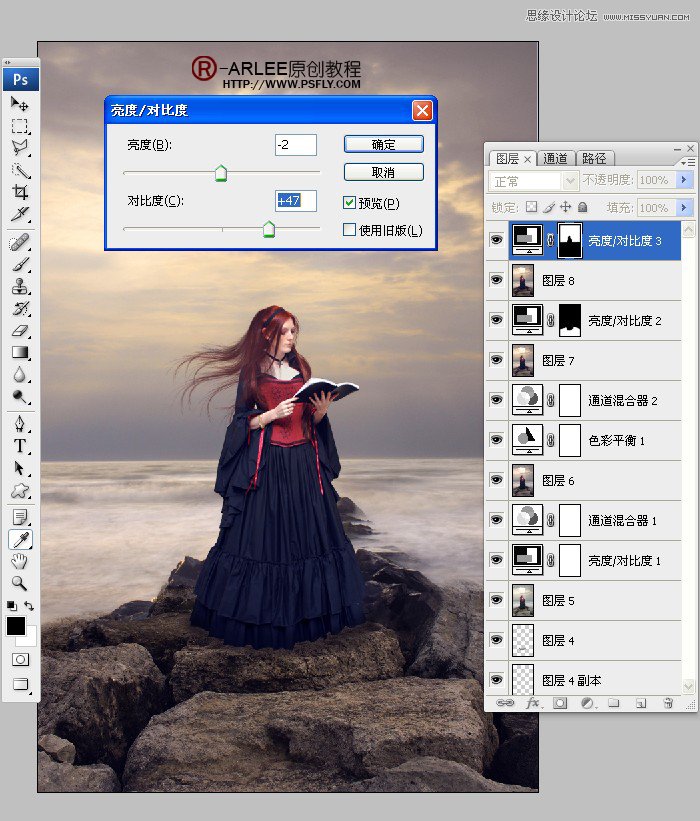Select the Crop tool
Image resolution: width=700 pixels, height=821 pixels.
(x=20, y=192)
